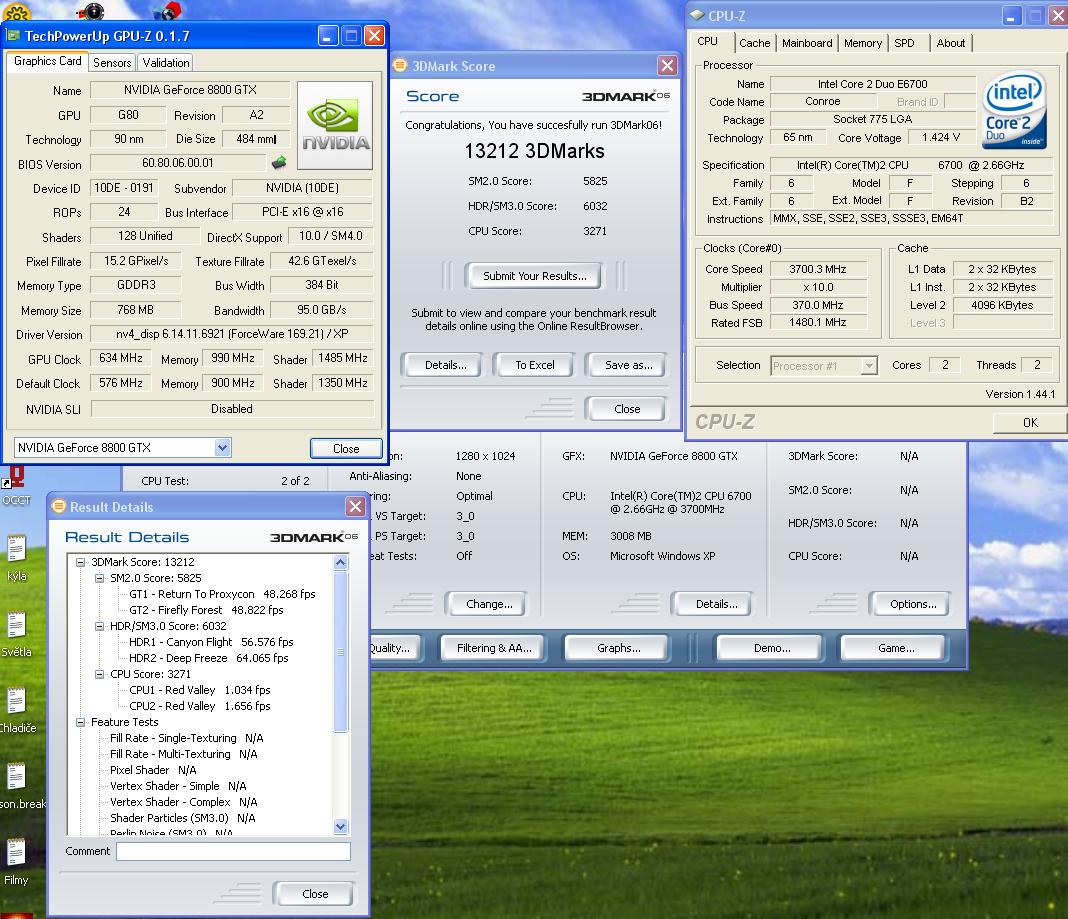
Task: Switch to the Sensors tab in GPU-Z
Action: (112, 63)
